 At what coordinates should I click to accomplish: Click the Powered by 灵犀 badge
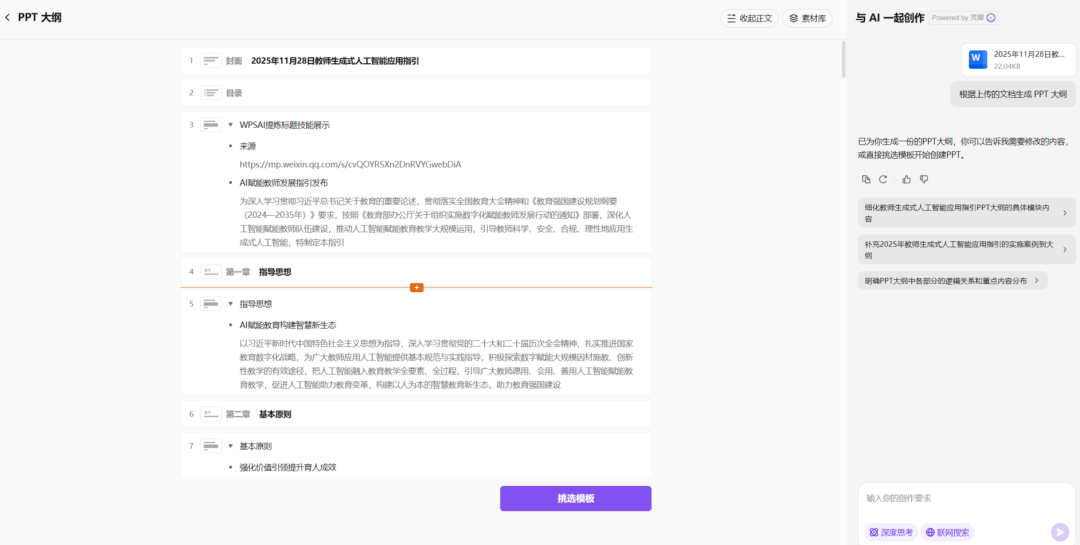[x=963, y=18]
